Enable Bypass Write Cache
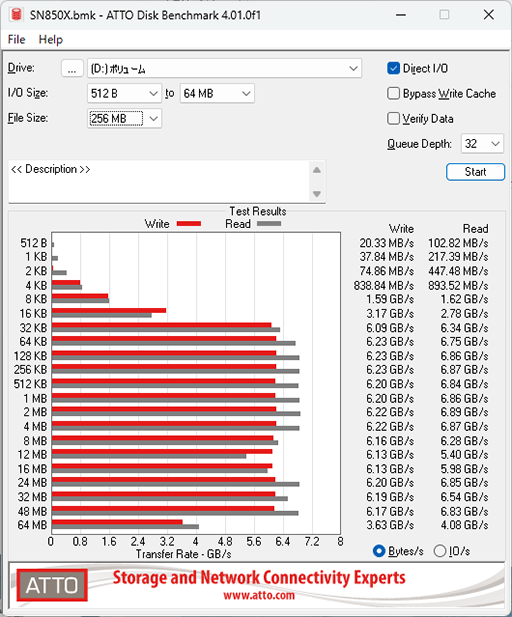The image size is (512, 617). pos(394,94)
